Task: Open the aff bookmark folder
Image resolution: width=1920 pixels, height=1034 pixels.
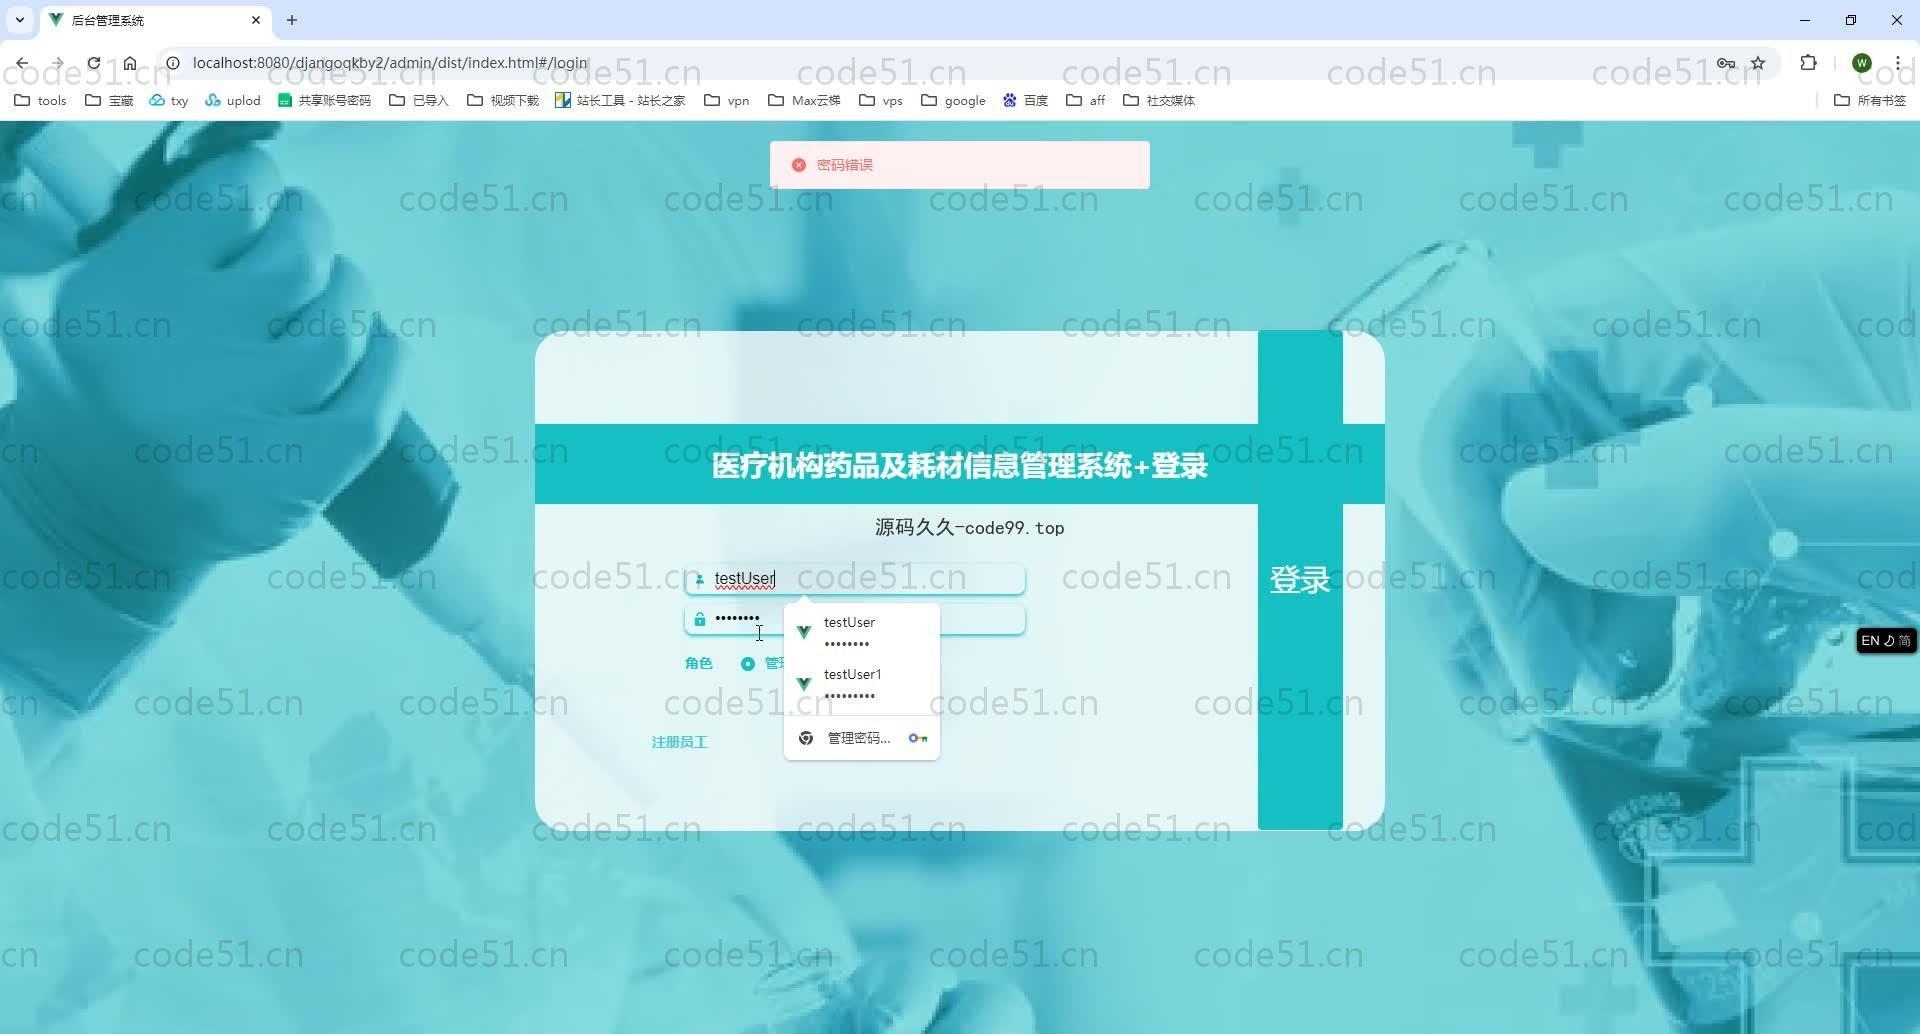Action: (x=1086, y=100)
